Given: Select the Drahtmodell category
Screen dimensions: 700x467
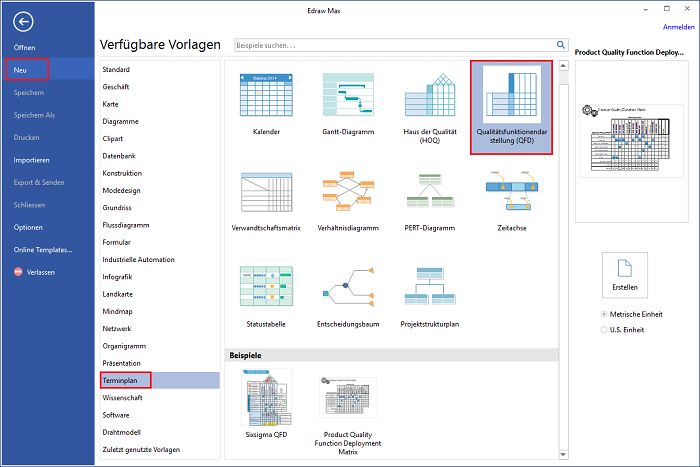Looking at the screenshot, I should [121, 432].
